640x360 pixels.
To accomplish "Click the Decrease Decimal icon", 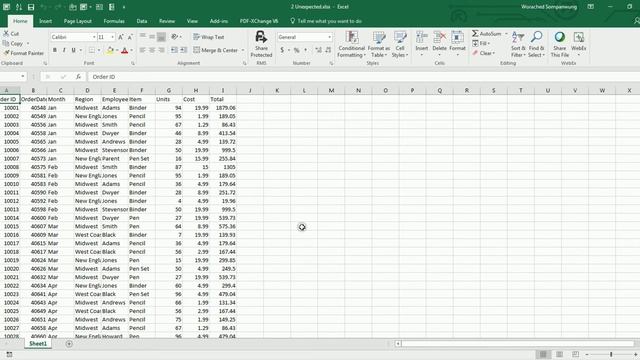I will pos(328,50).
